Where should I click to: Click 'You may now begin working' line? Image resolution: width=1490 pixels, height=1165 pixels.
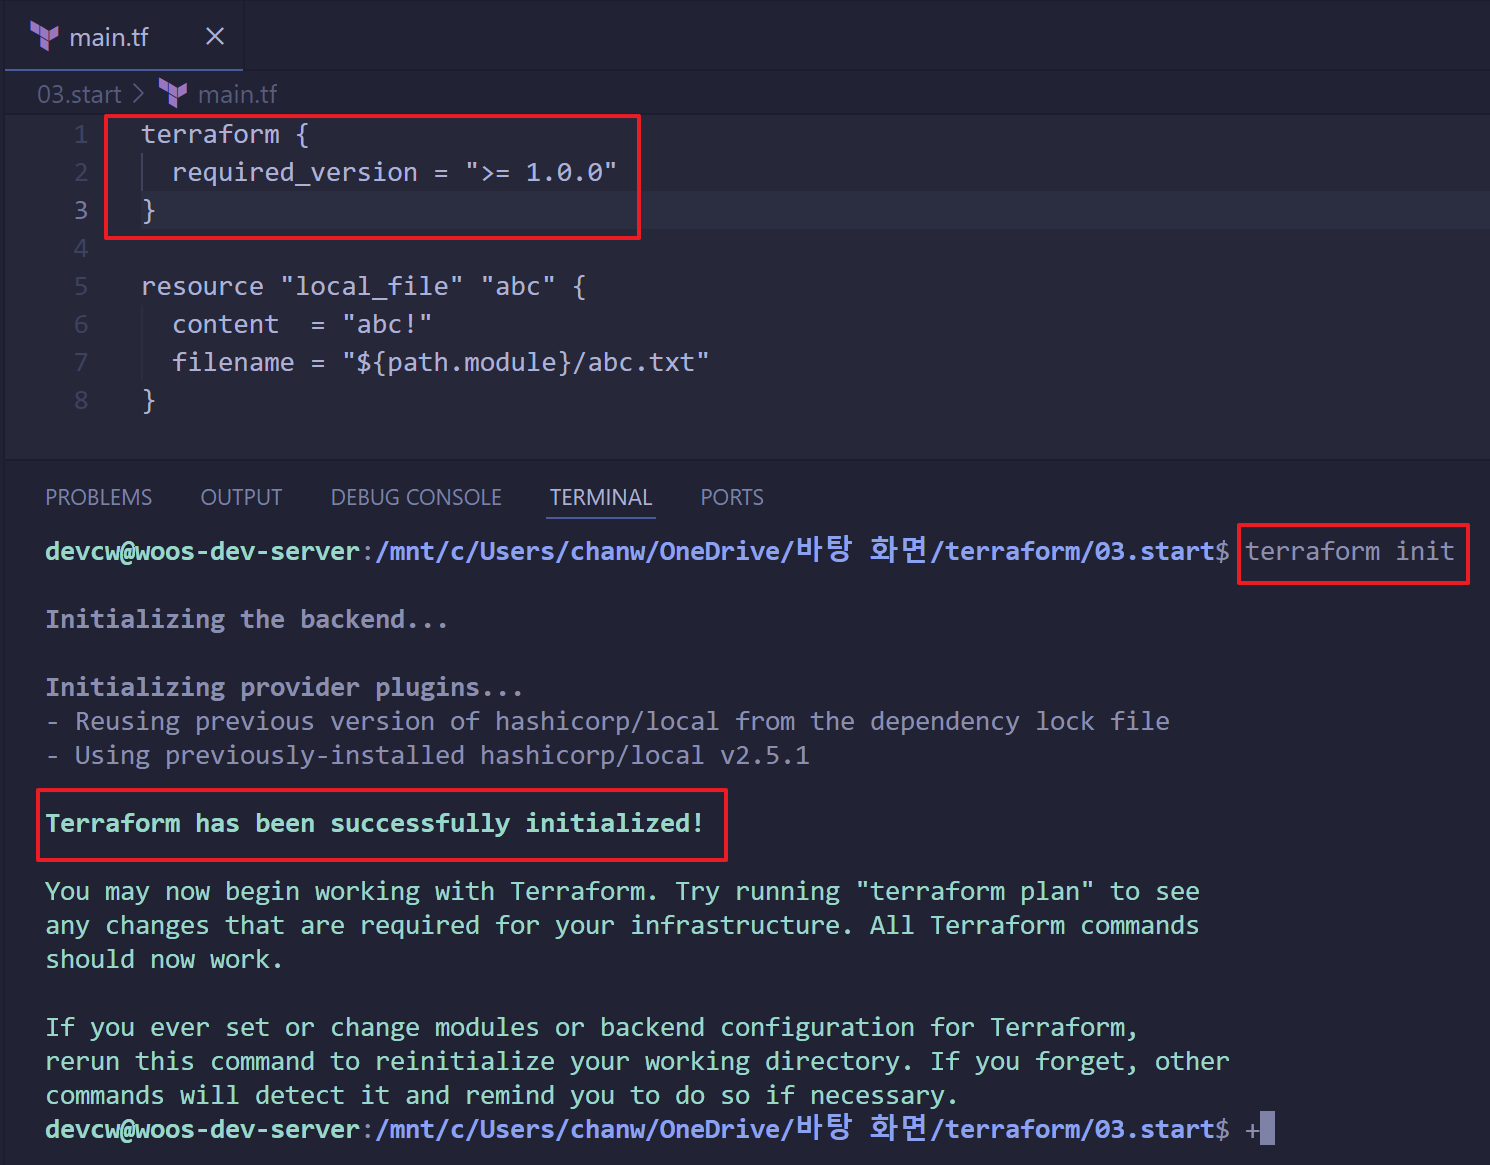point(622,891)
